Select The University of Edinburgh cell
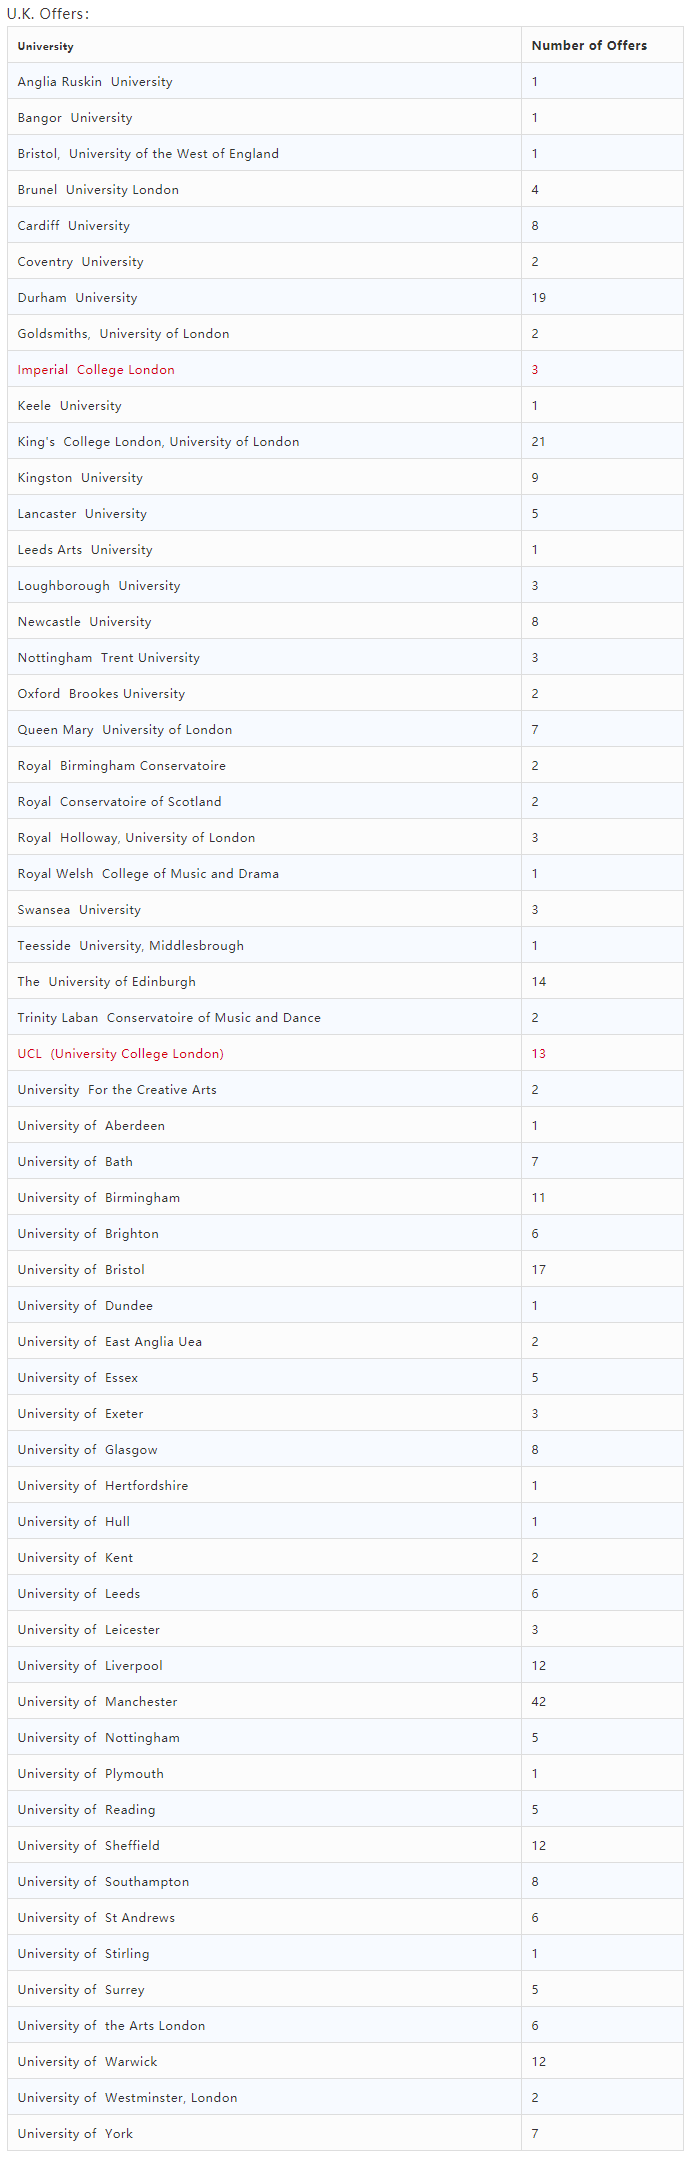The width and height of the screenshot is (695, 2165). (x=106, y=982)
